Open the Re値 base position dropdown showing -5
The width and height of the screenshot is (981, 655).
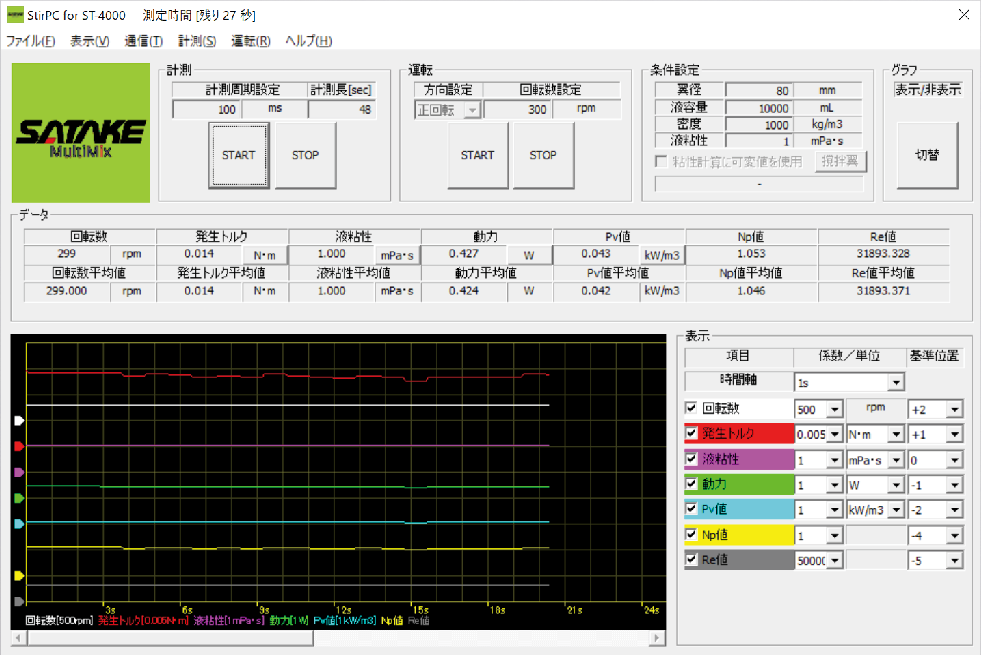point(955,561)
